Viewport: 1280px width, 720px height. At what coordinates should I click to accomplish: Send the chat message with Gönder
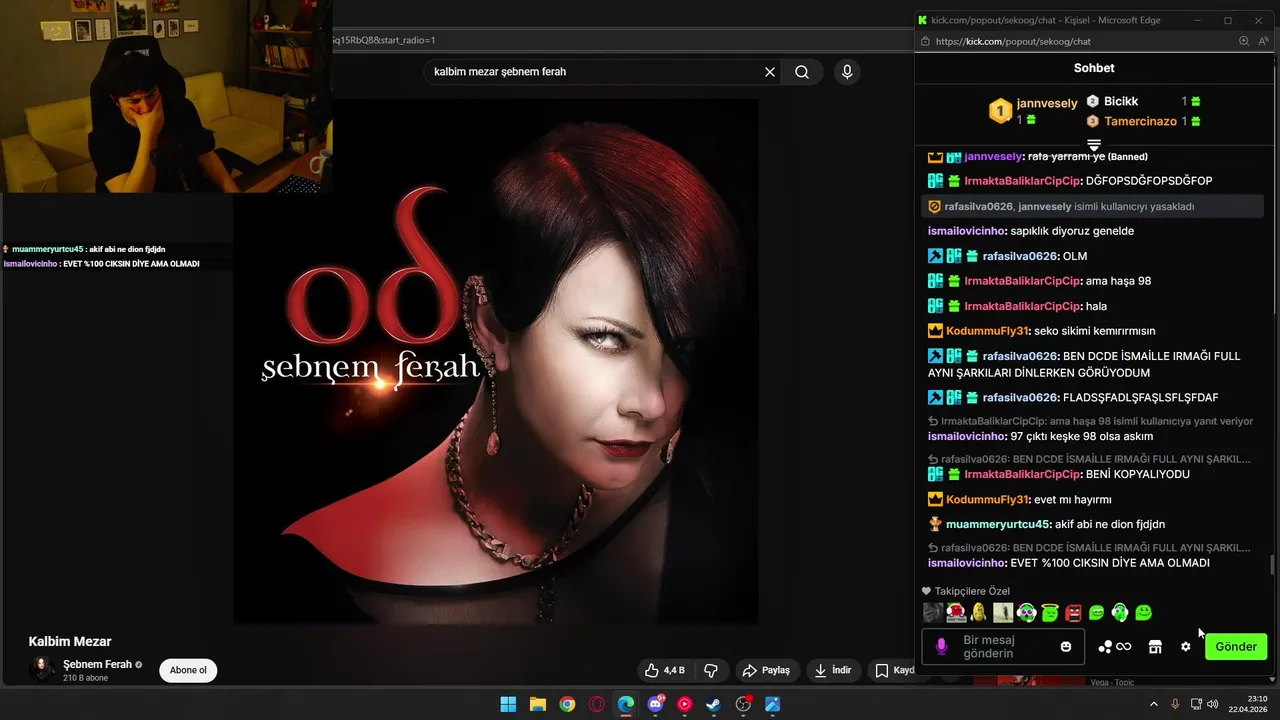pyautogui.click(x=1236, y=647)
